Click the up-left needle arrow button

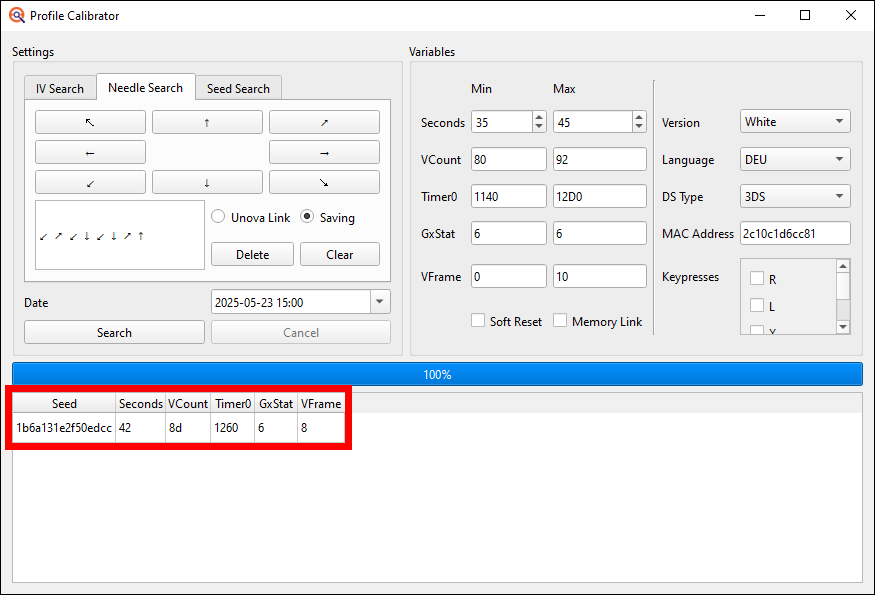click(90, 122)
